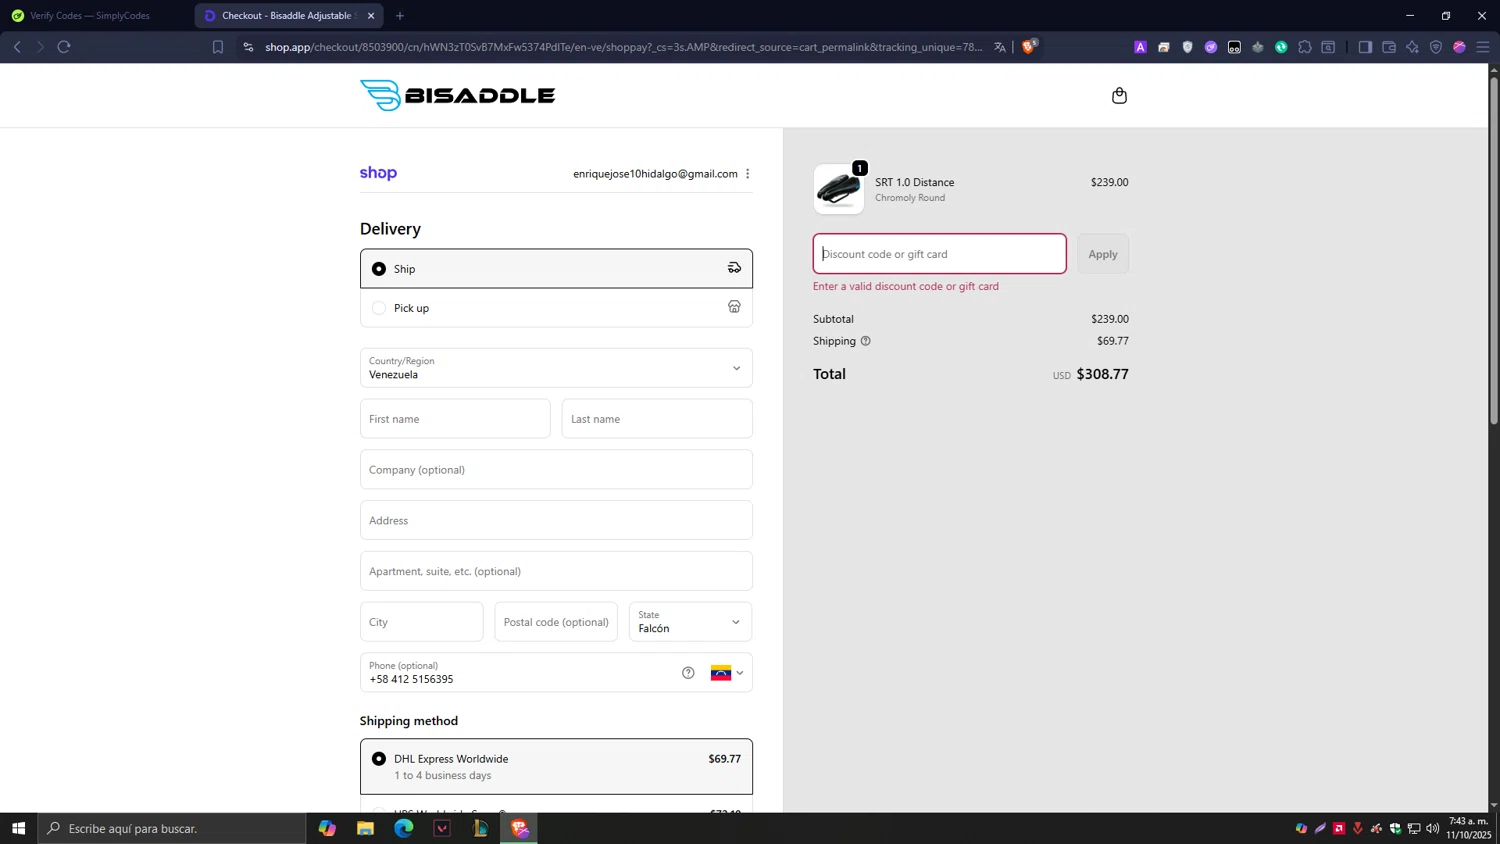Focus the Last name field
This screenshot has width=1500, height=844.
(x=657, y=419)
